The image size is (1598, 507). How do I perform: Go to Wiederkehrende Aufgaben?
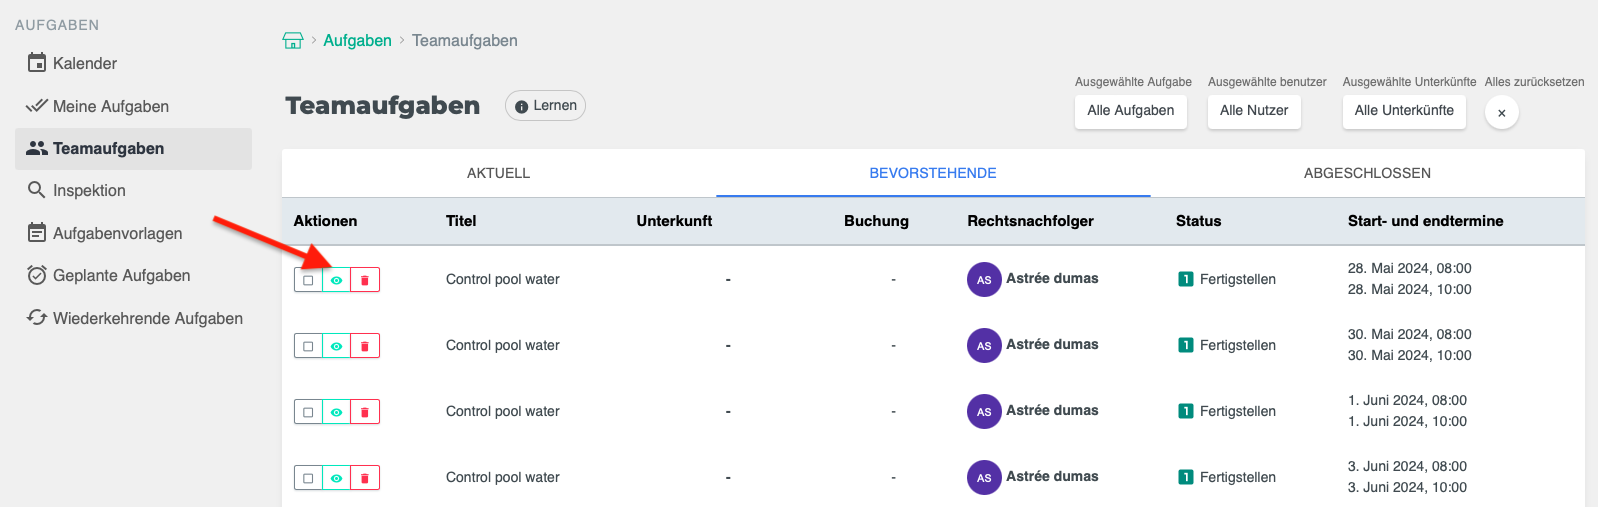147,318
